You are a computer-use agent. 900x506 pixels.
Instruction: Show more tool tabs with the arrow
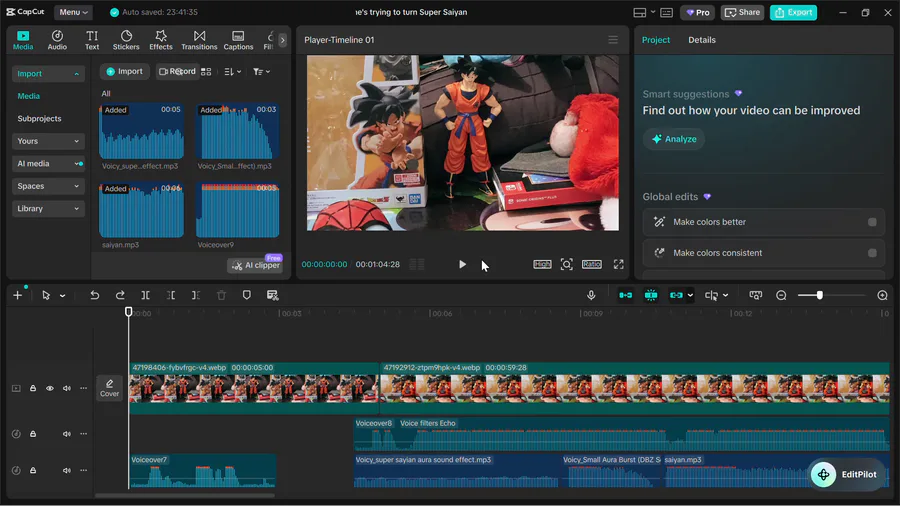pyautogui.click(x=282, y=40)
